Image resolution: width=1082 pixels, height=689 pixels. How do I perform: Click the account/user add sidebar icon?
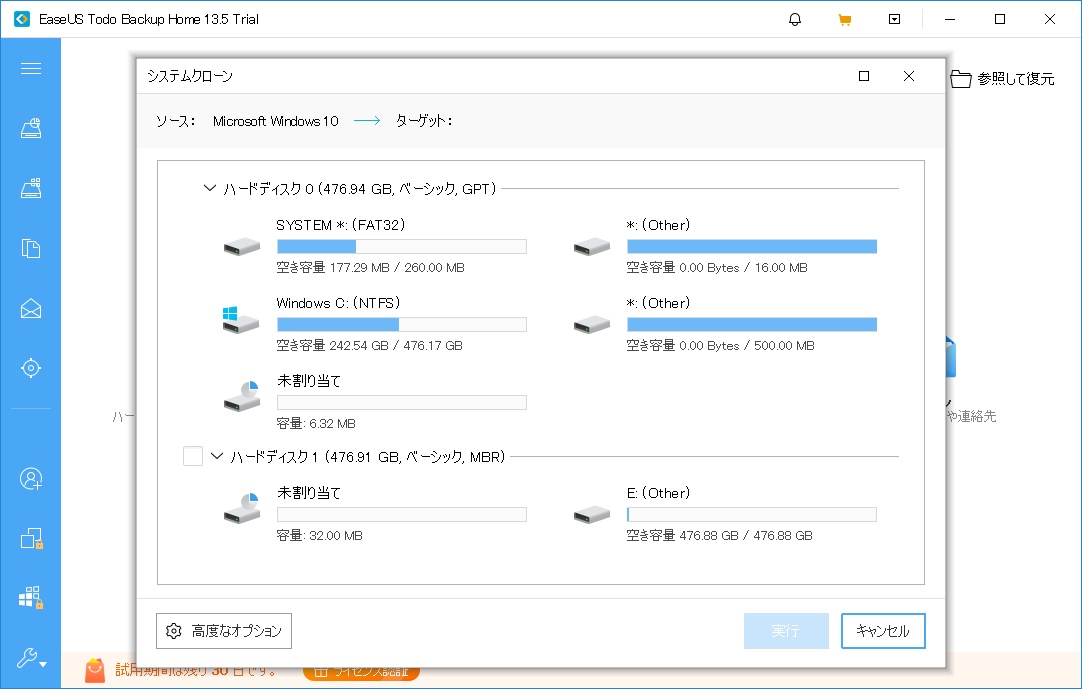(x=31, y=478)
